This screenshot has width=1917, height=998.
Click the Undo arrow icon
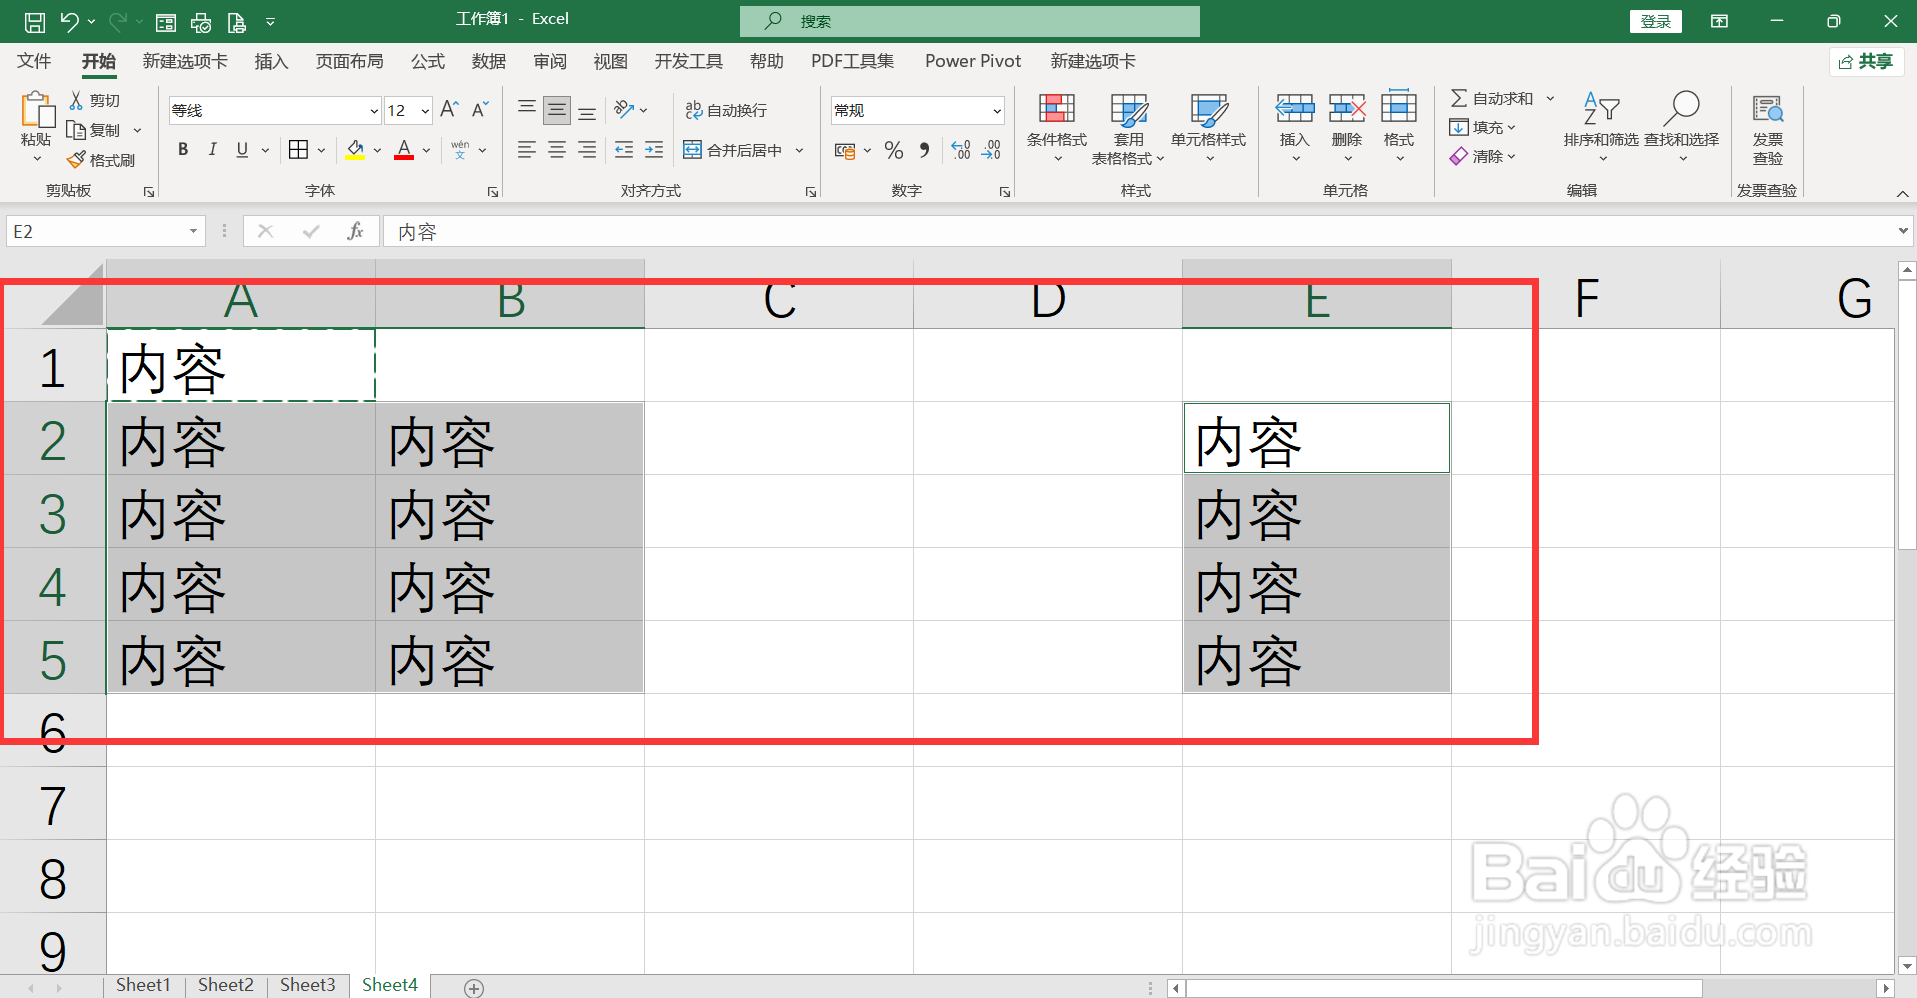(69, 21)
